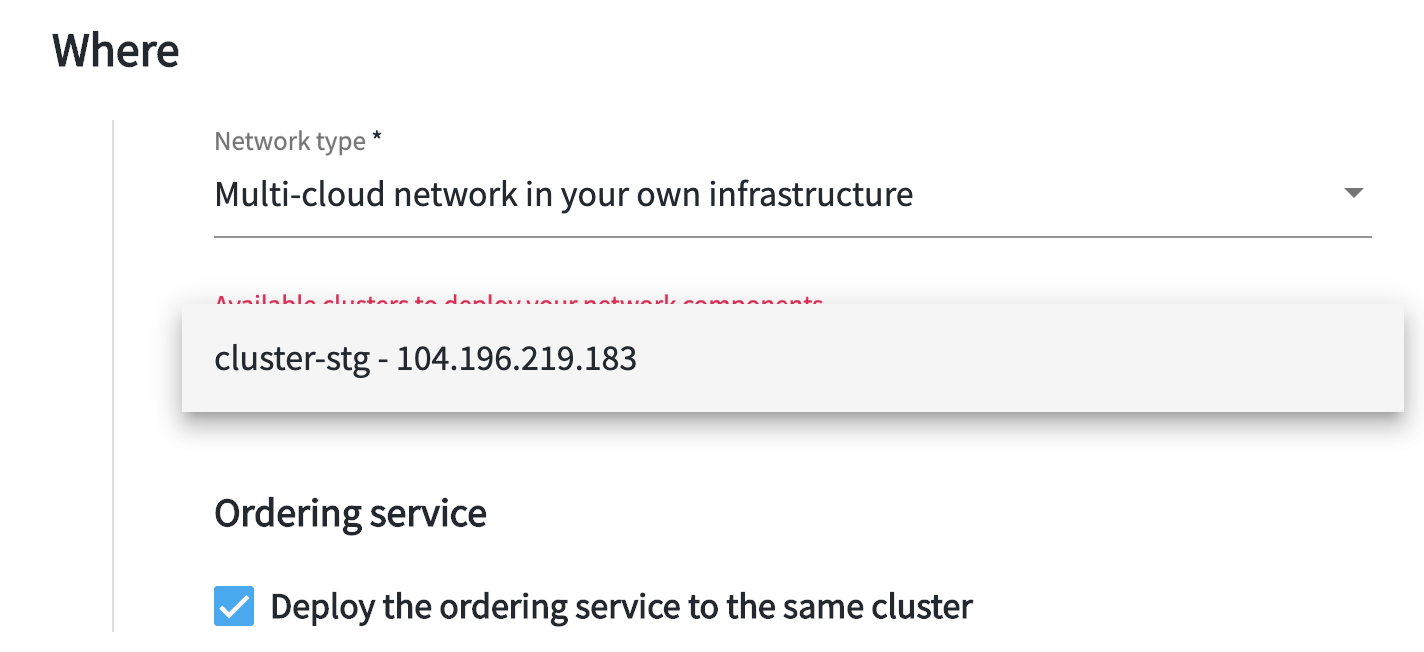The image size is (1424, 652).
Task: Click the vertical step line under Where
Action: click(x=113, y=376)
